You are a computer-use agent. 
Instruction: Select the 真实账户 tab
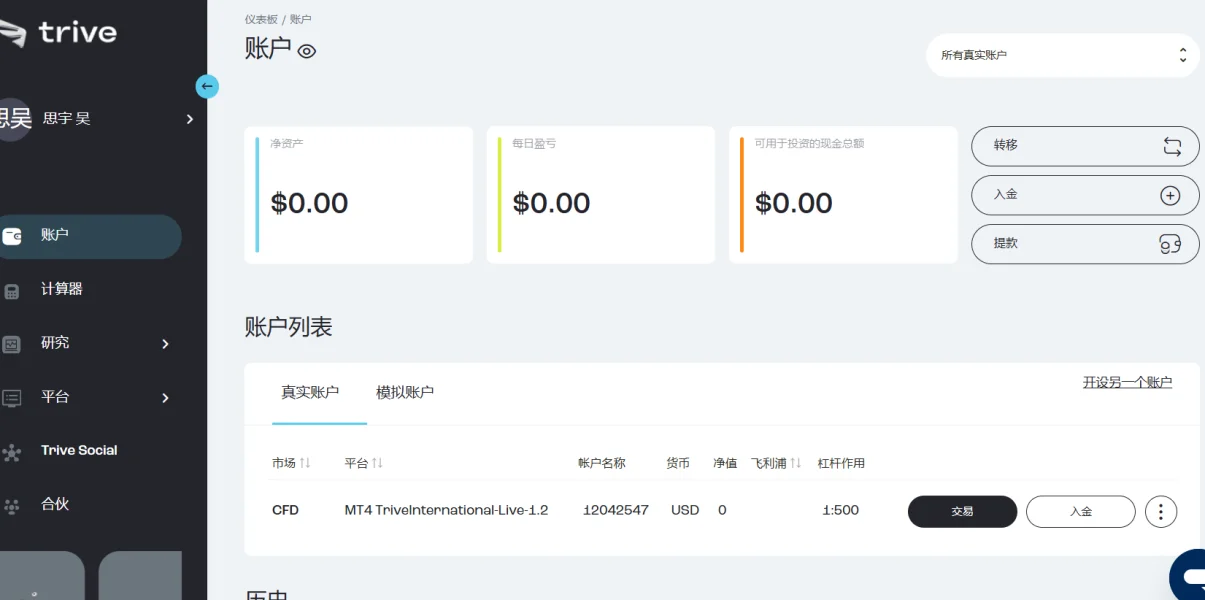[x=310, y=392]
